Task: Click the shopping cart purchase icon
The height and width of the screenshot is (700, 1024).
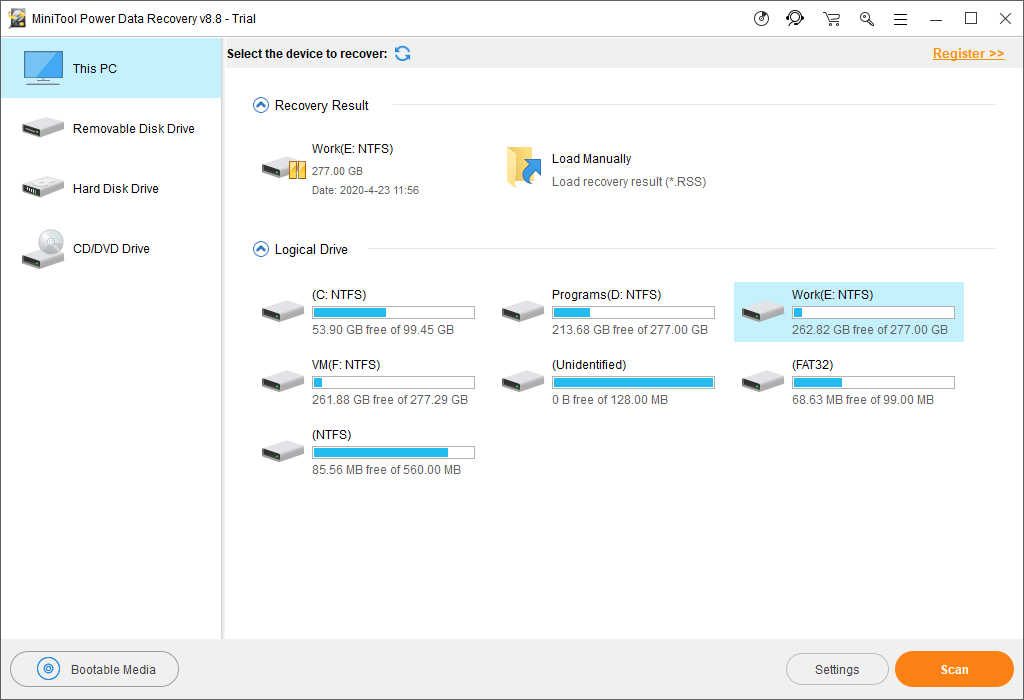Action: click(x=831, y=18)
